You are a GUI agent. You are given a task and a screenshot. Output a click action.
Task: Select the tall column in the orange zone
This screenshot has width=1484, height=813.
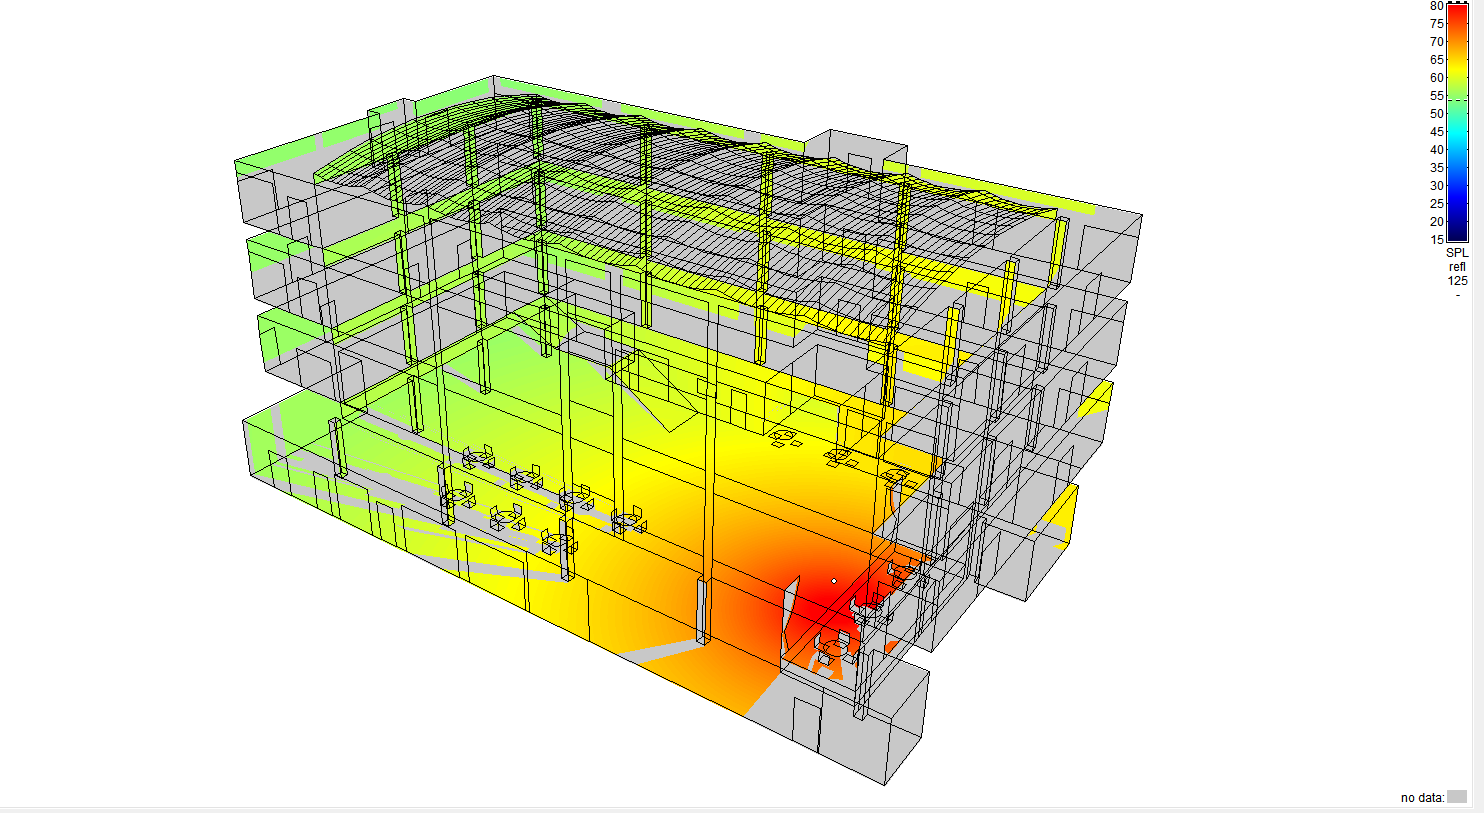[x=702, y=610]
